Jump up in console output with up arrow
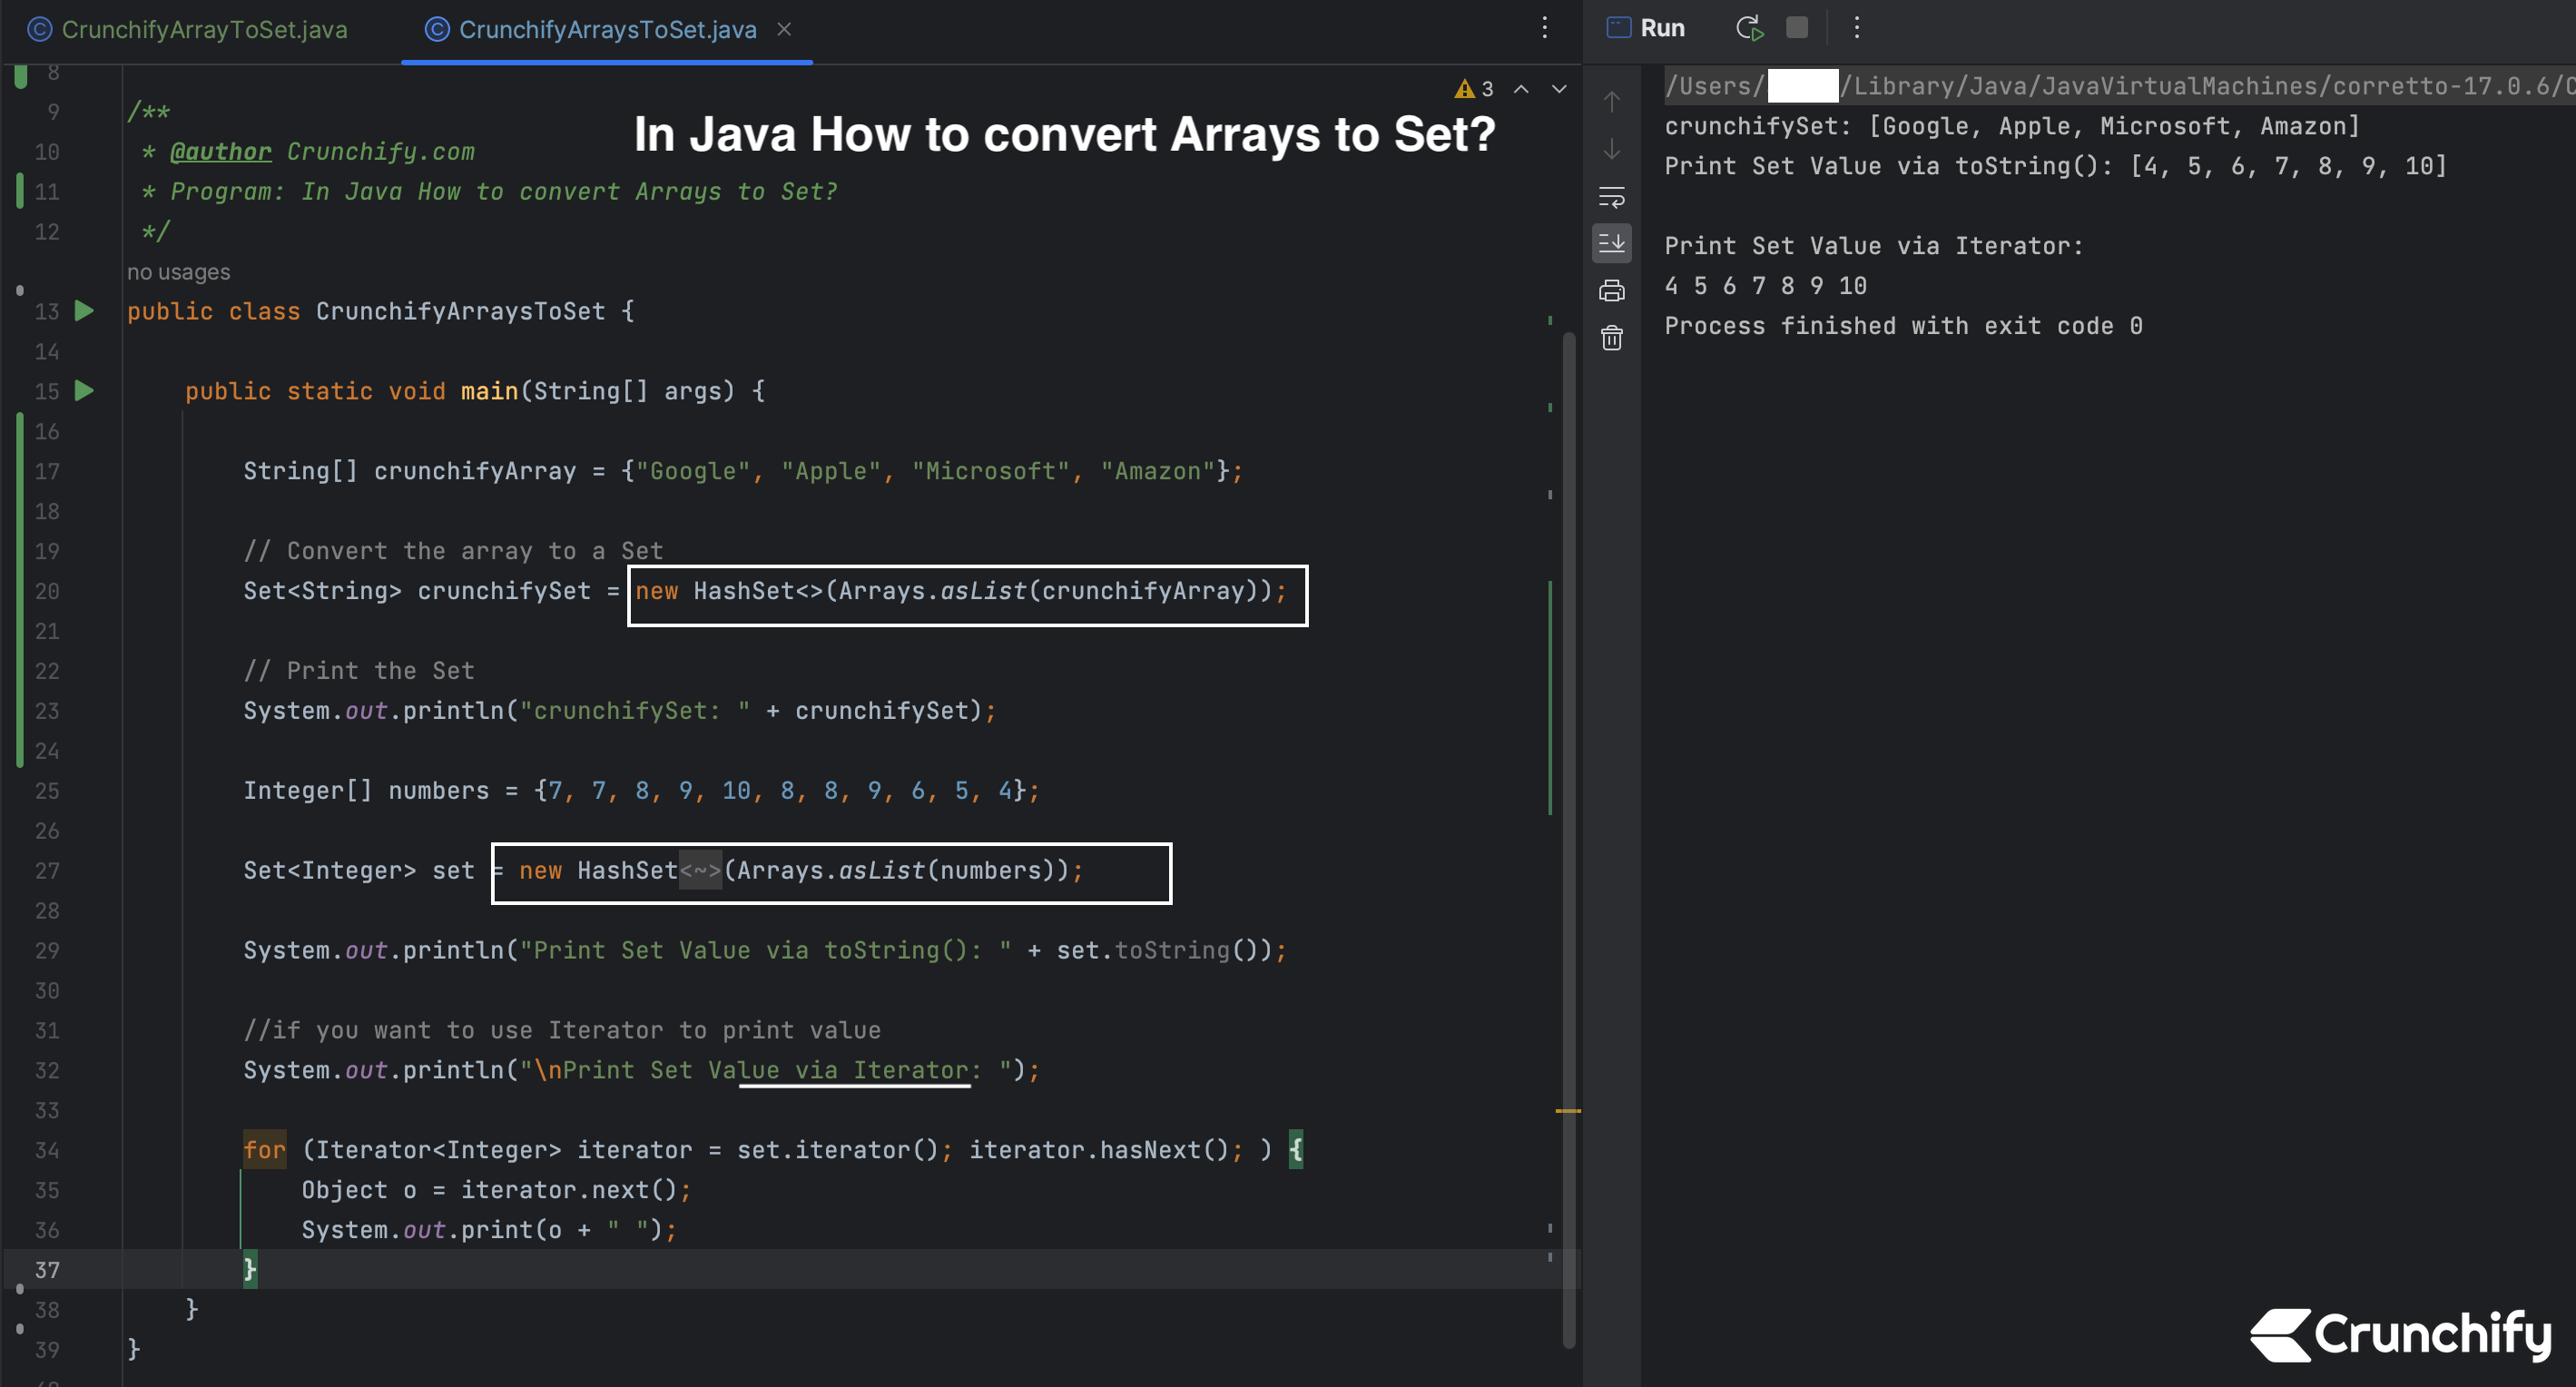The image size is (2576, 1387). pos(1611,100)
